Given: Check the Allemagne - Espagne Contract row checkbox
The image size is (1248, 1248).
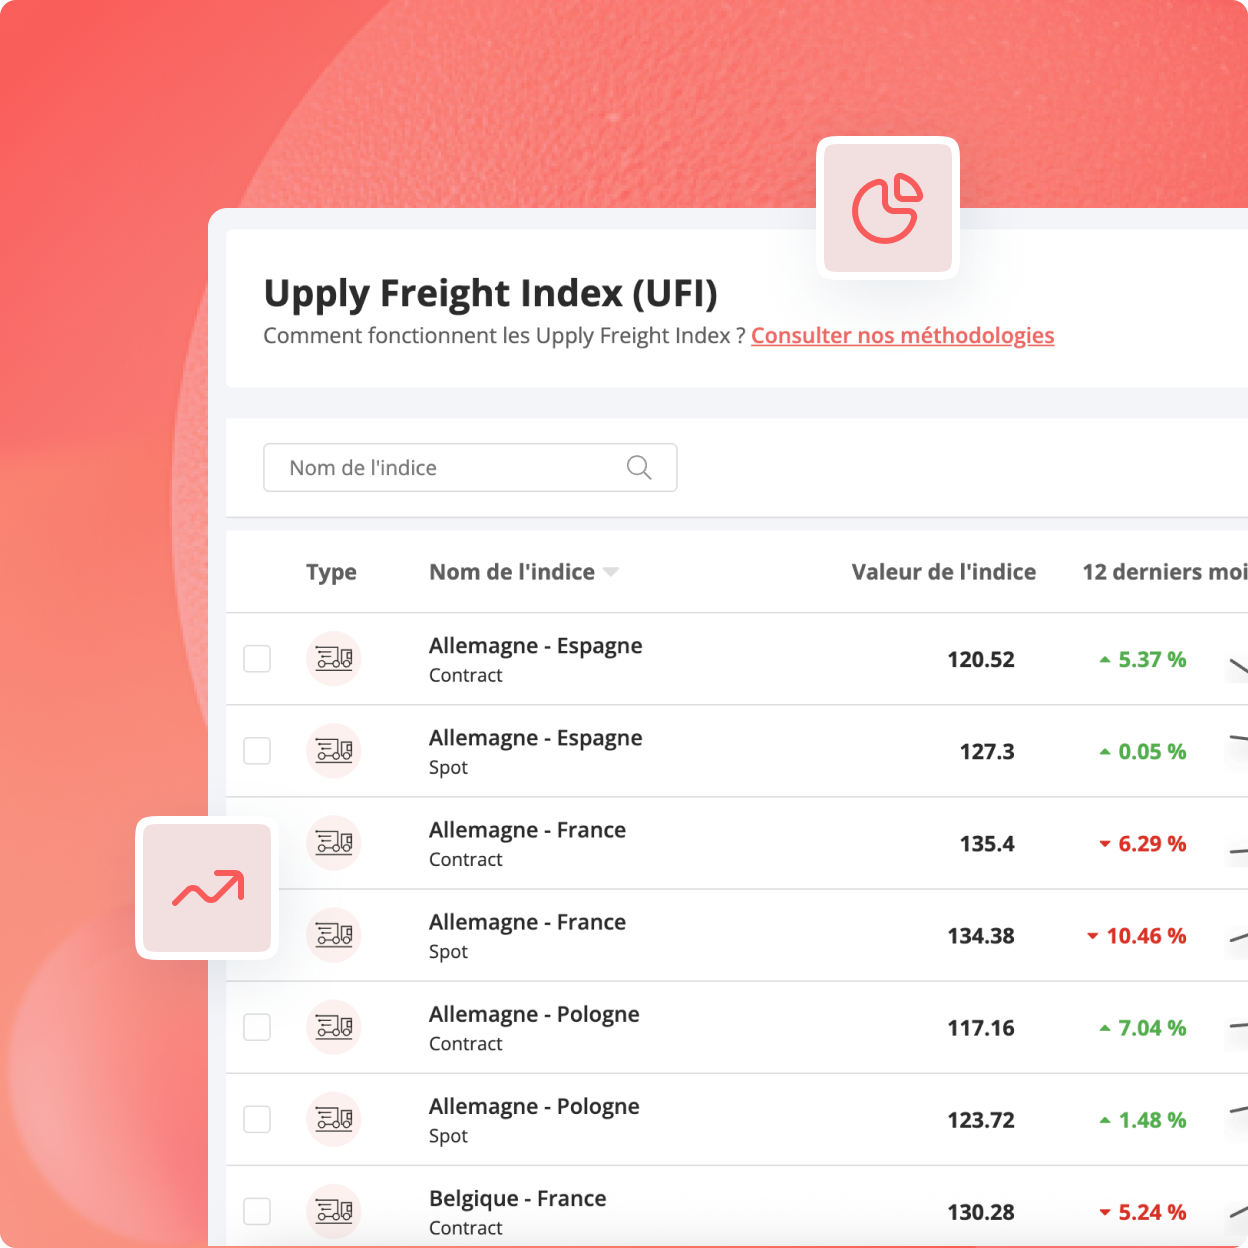Looking at the screenshot, I should (x=257, y=659).
